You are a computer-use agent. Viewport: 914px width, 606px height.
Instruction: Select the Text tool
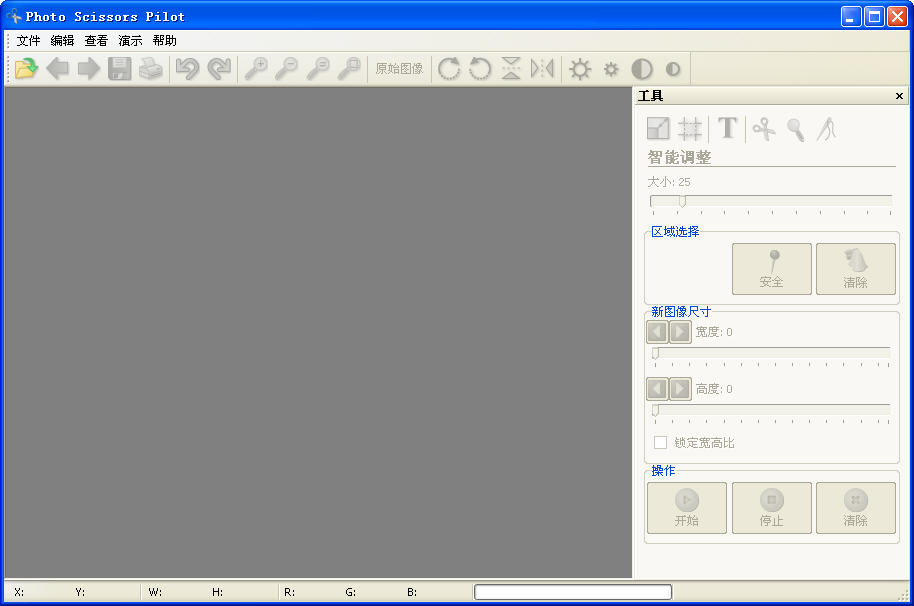point(727,129)
